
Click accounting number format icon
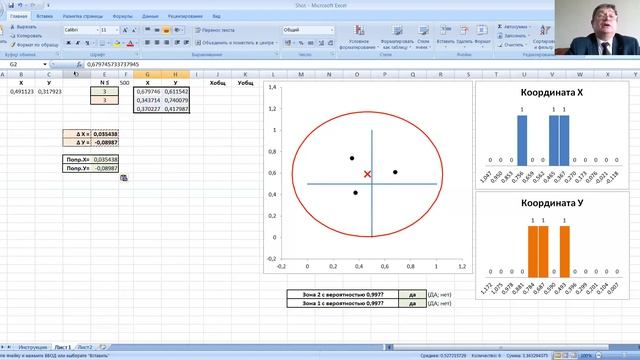point(288,43)
